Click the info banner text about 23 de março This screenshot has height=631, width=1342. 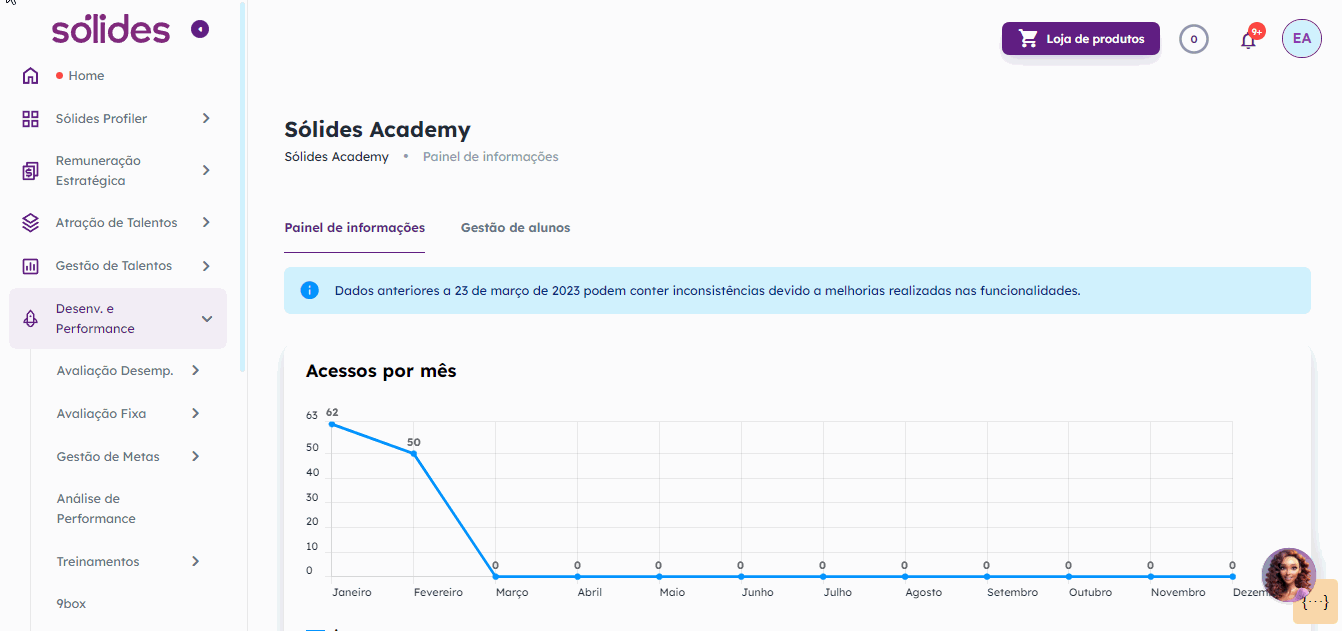pyautogui.click(x=708, y=291)
